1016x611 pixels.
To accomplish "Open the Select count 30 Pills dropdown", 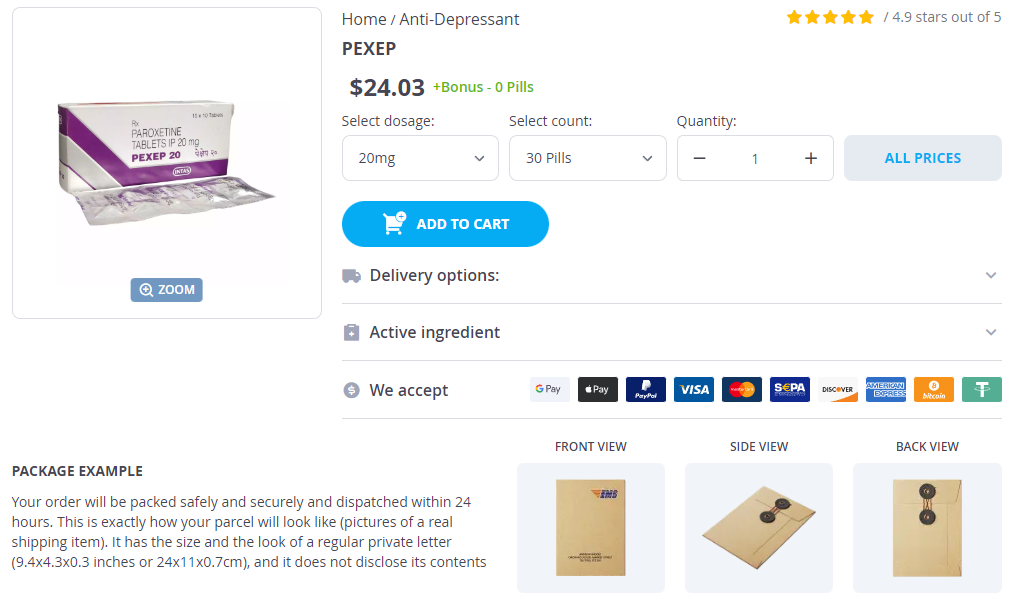I will tap(587, 158).
